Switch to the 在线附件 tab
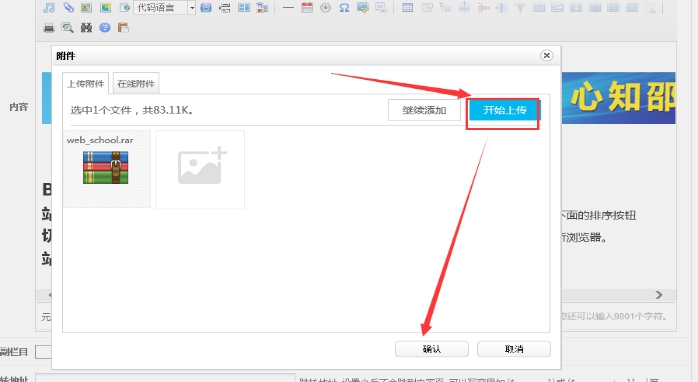This screenshot has height=382, width=698. tap(136, 83)
